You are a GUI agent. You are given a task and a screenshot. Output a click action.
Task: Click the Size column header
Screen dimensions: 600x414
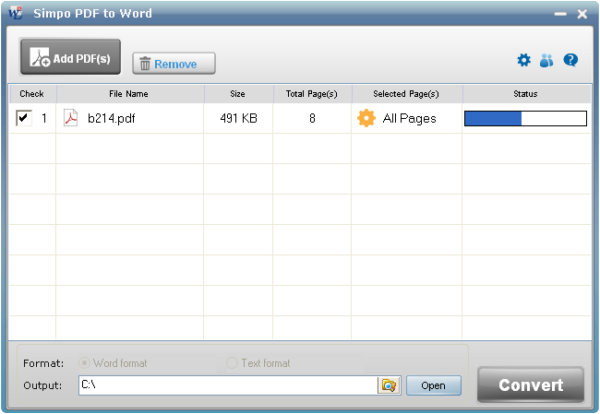click(x=238, y=94)
